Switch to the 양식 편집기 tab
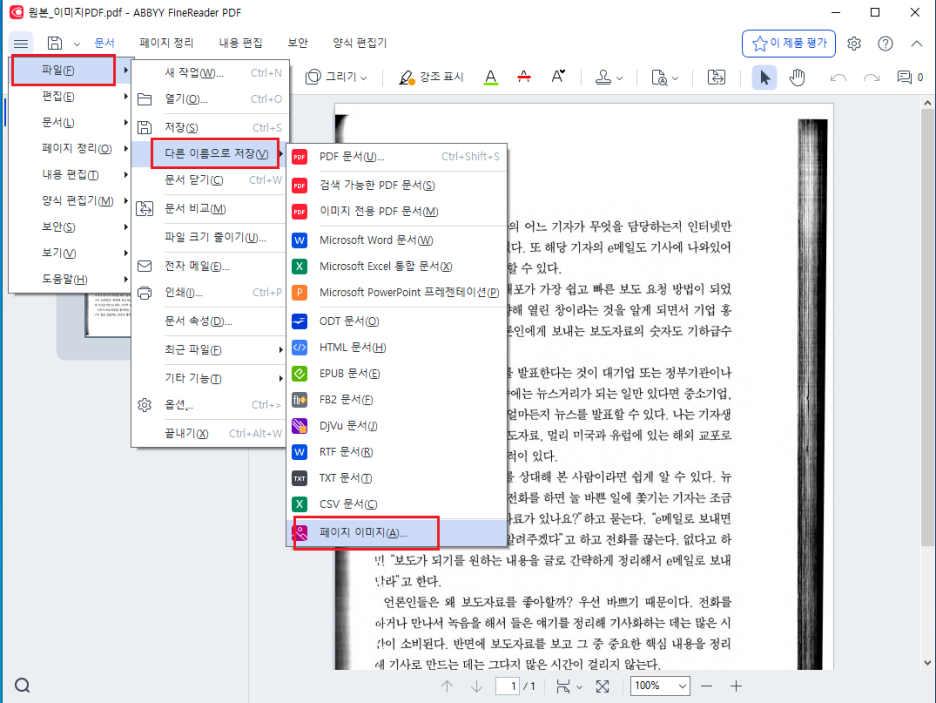This screenshot has width=936, height=703. (360, 43)
